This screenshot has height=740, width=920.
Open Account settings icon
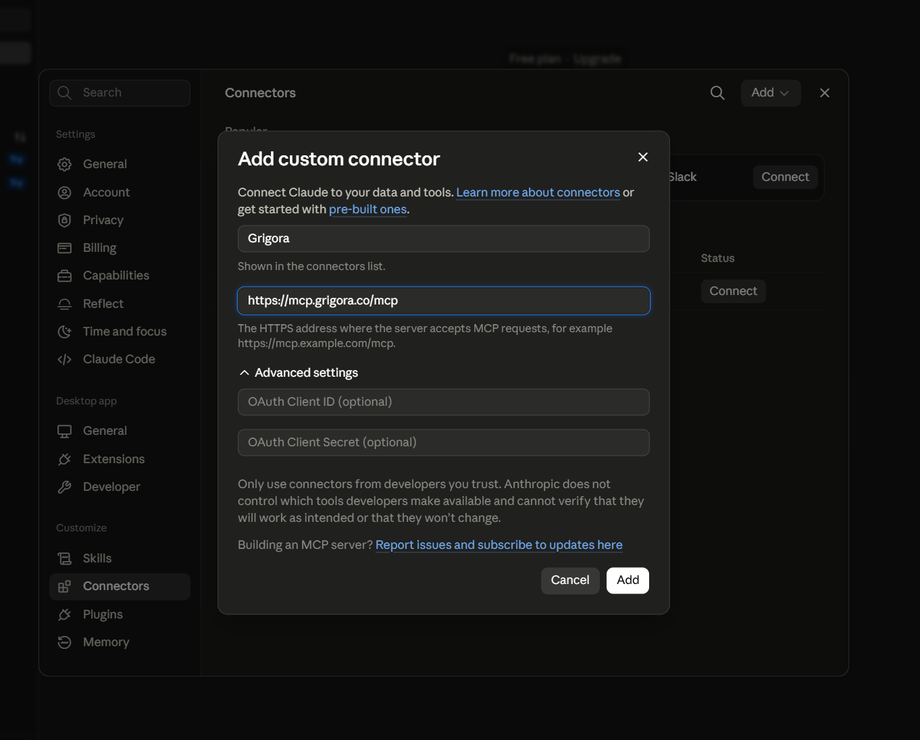[65, 192]
